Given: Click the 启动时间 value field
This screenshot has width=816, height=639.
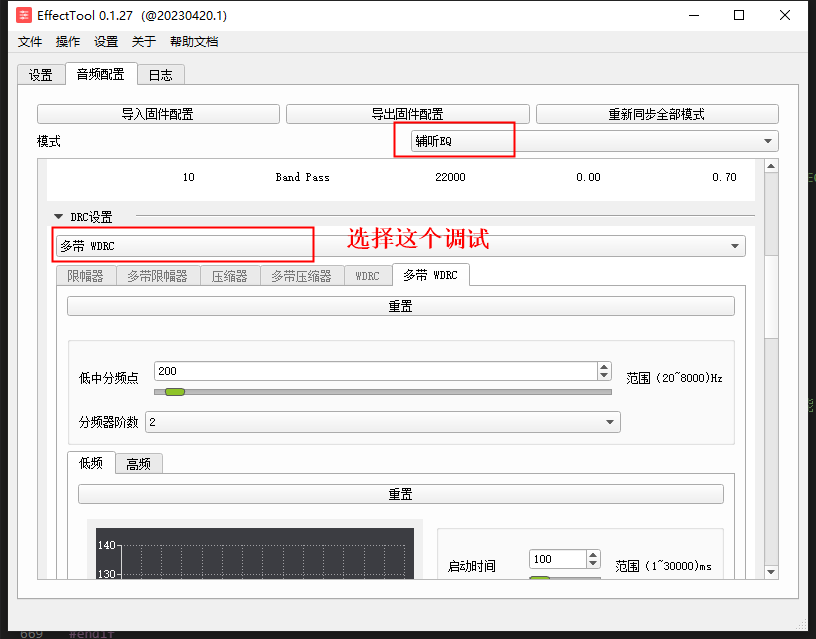Looking at the screenshot, I should pyautogui.click(x=557, y=559).
